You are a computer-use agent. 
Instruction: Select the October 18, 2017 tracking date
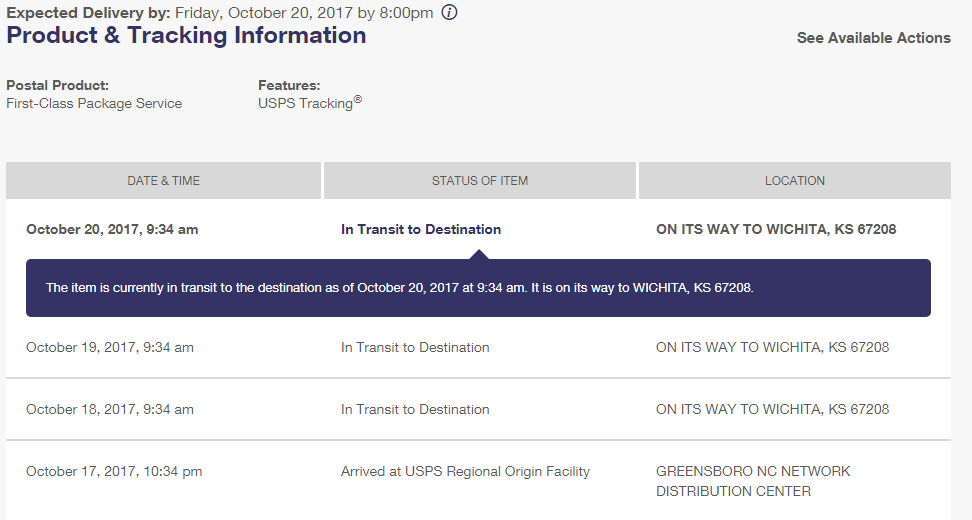[110, 409]
